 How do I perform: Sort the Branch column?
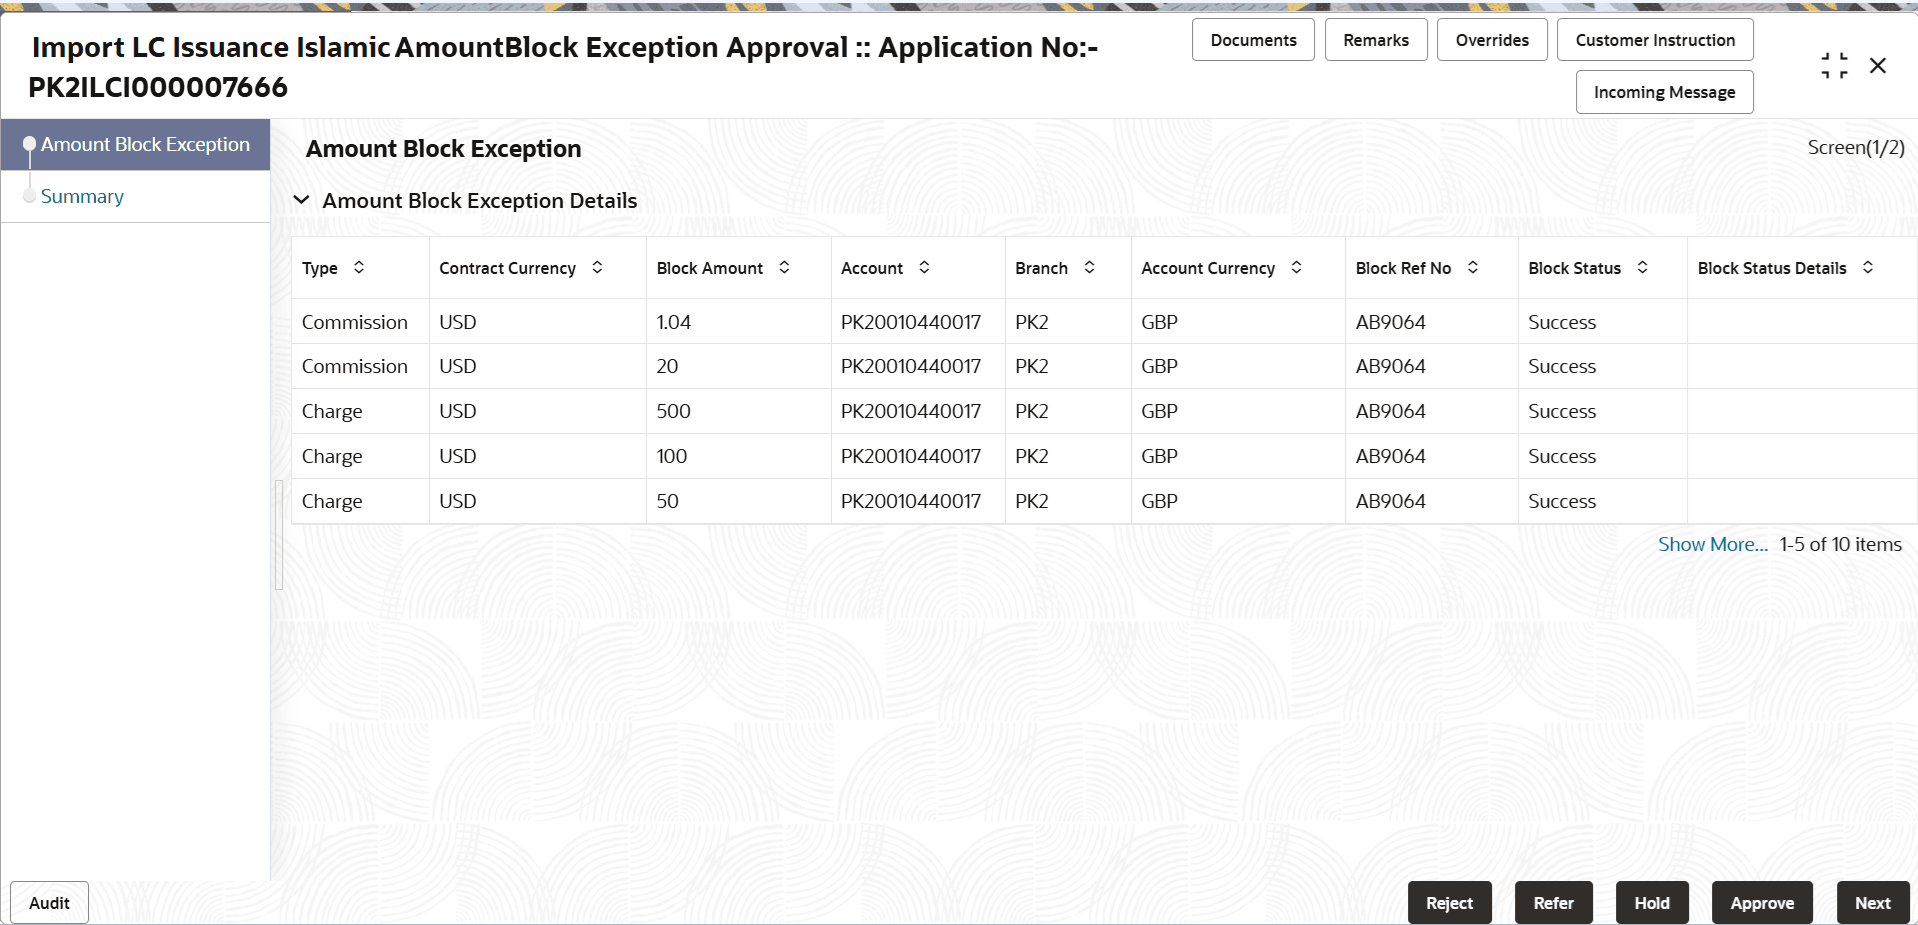click(1089, 267)
